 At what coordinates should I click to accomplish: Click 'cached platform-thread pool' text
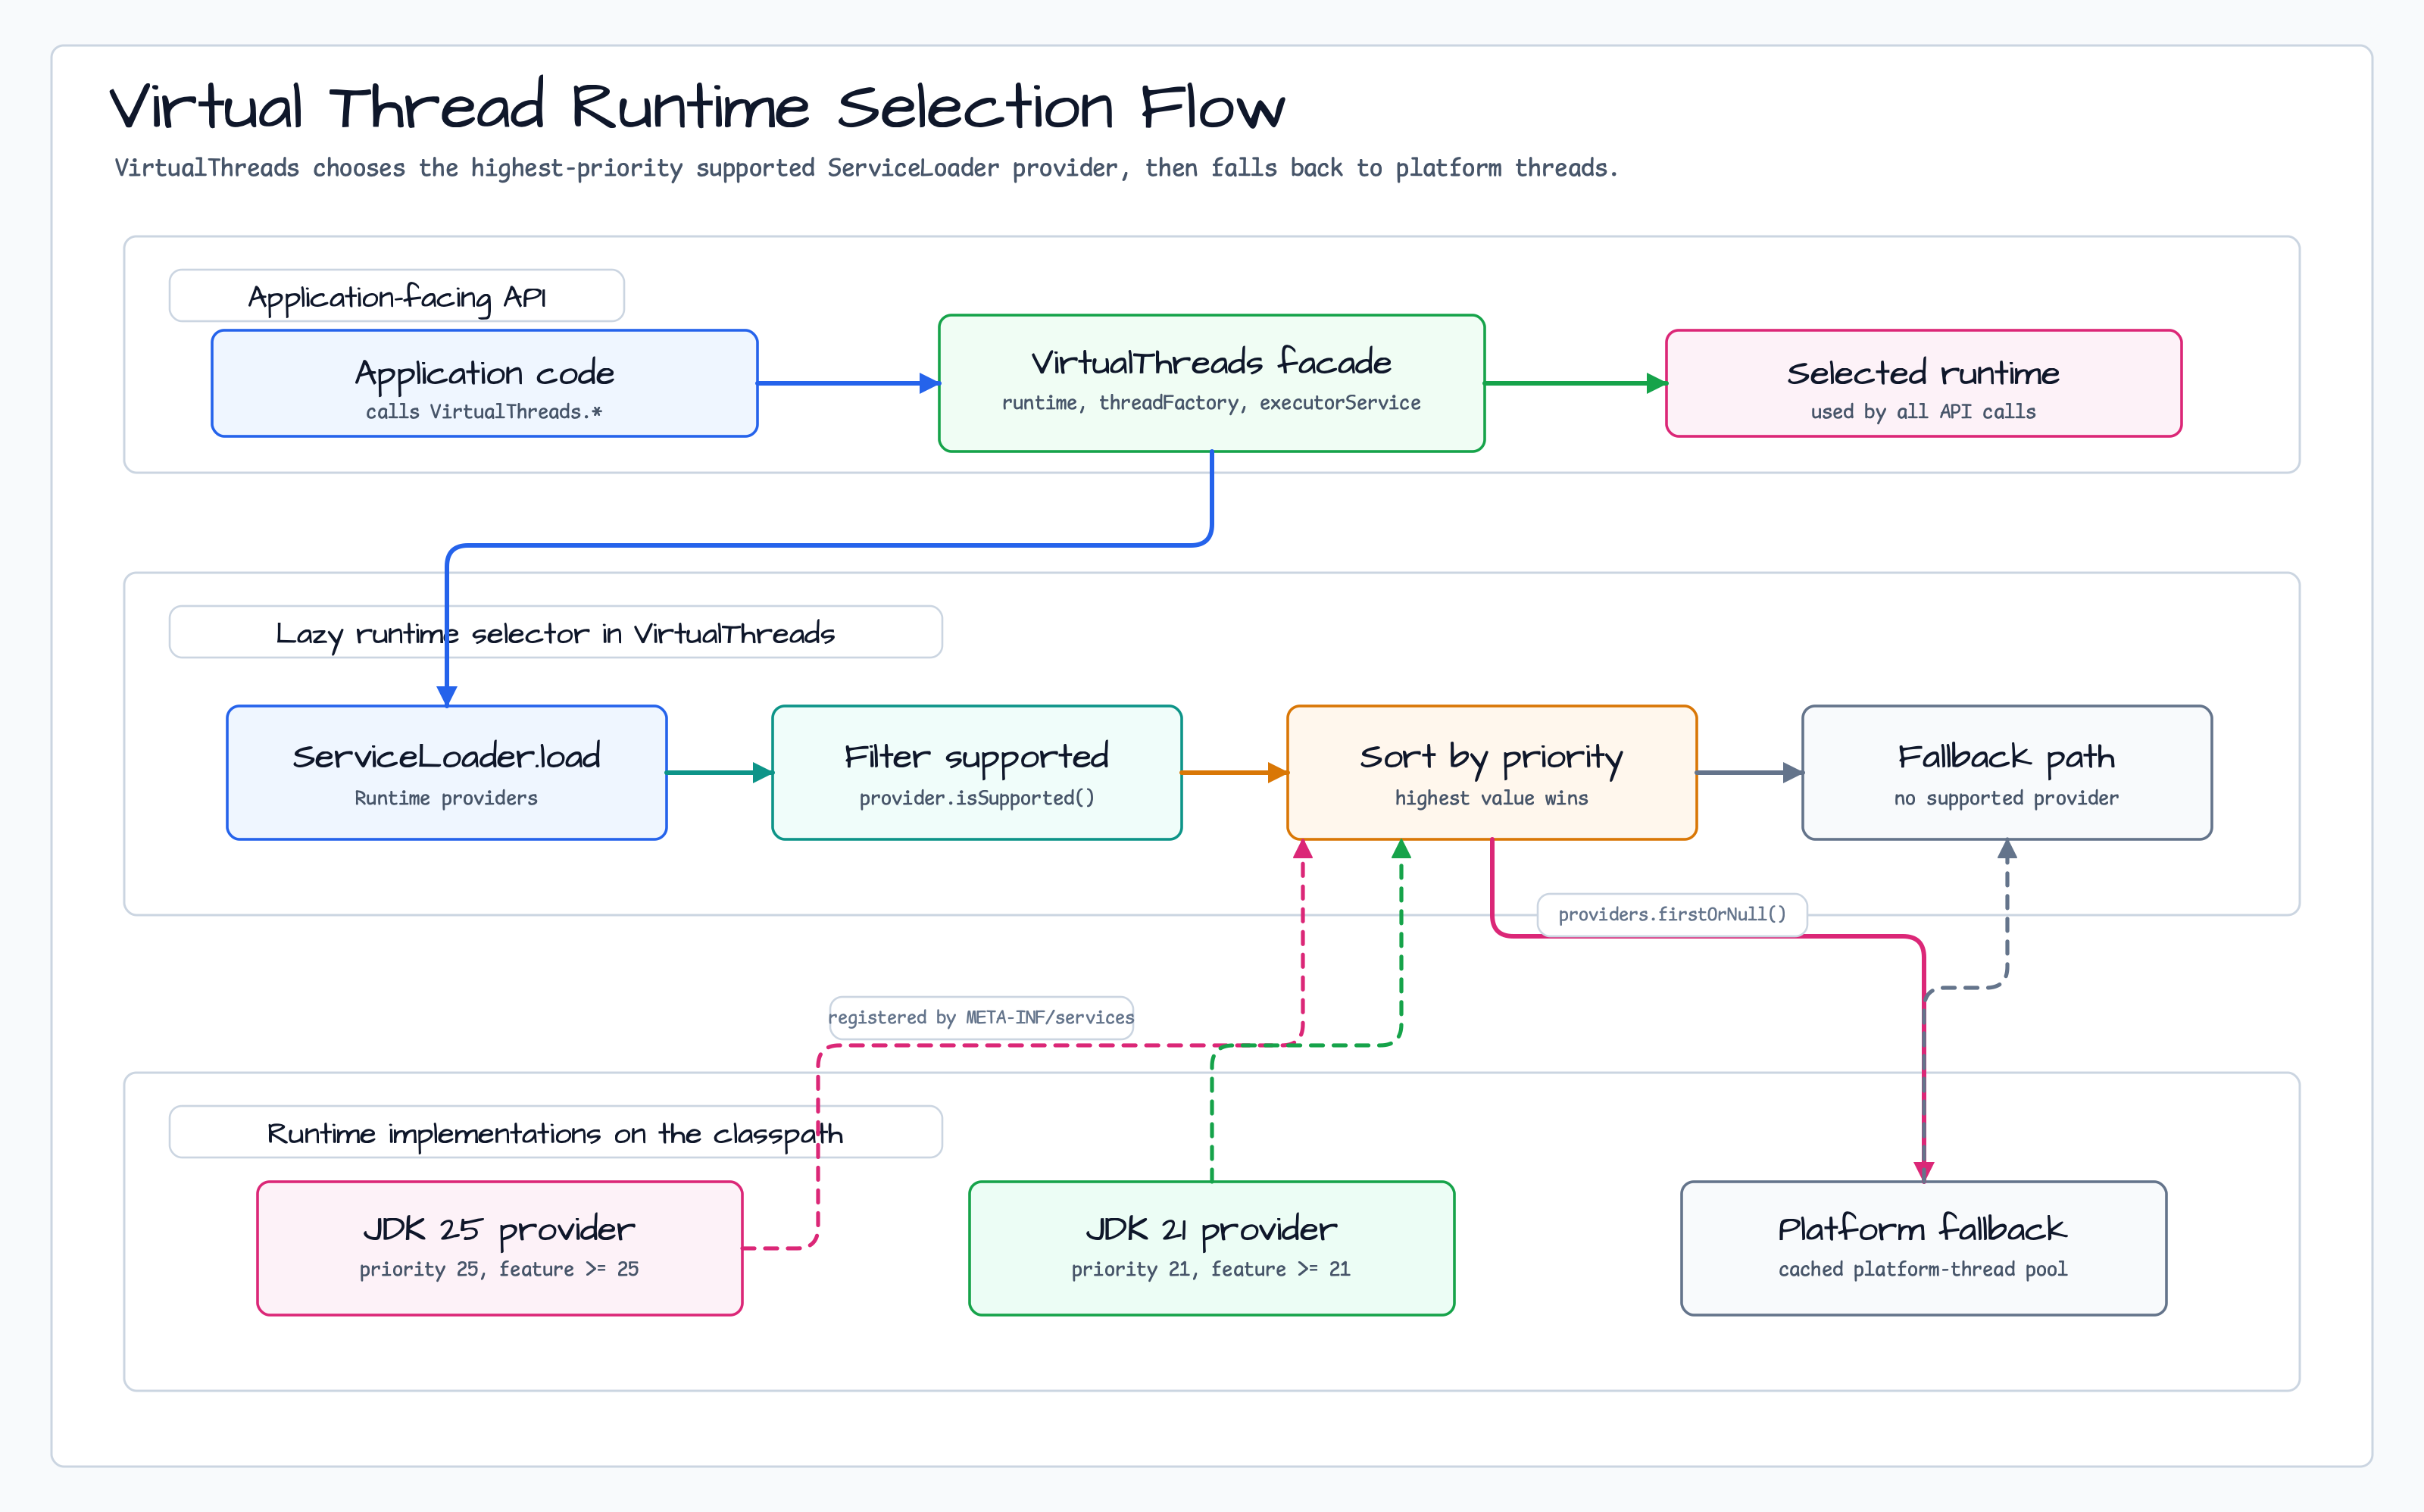point(1922,1269)
